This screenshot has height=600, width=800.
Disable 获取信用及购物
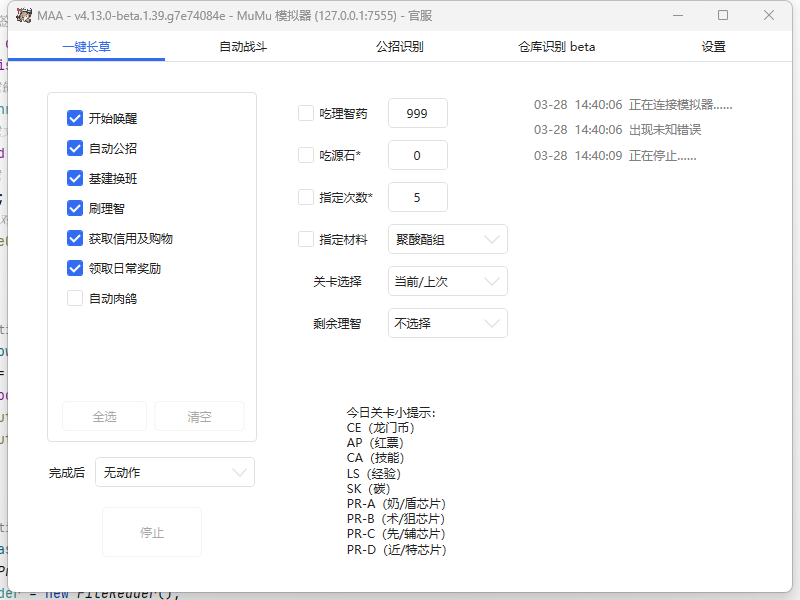click(x=75, y=237)
